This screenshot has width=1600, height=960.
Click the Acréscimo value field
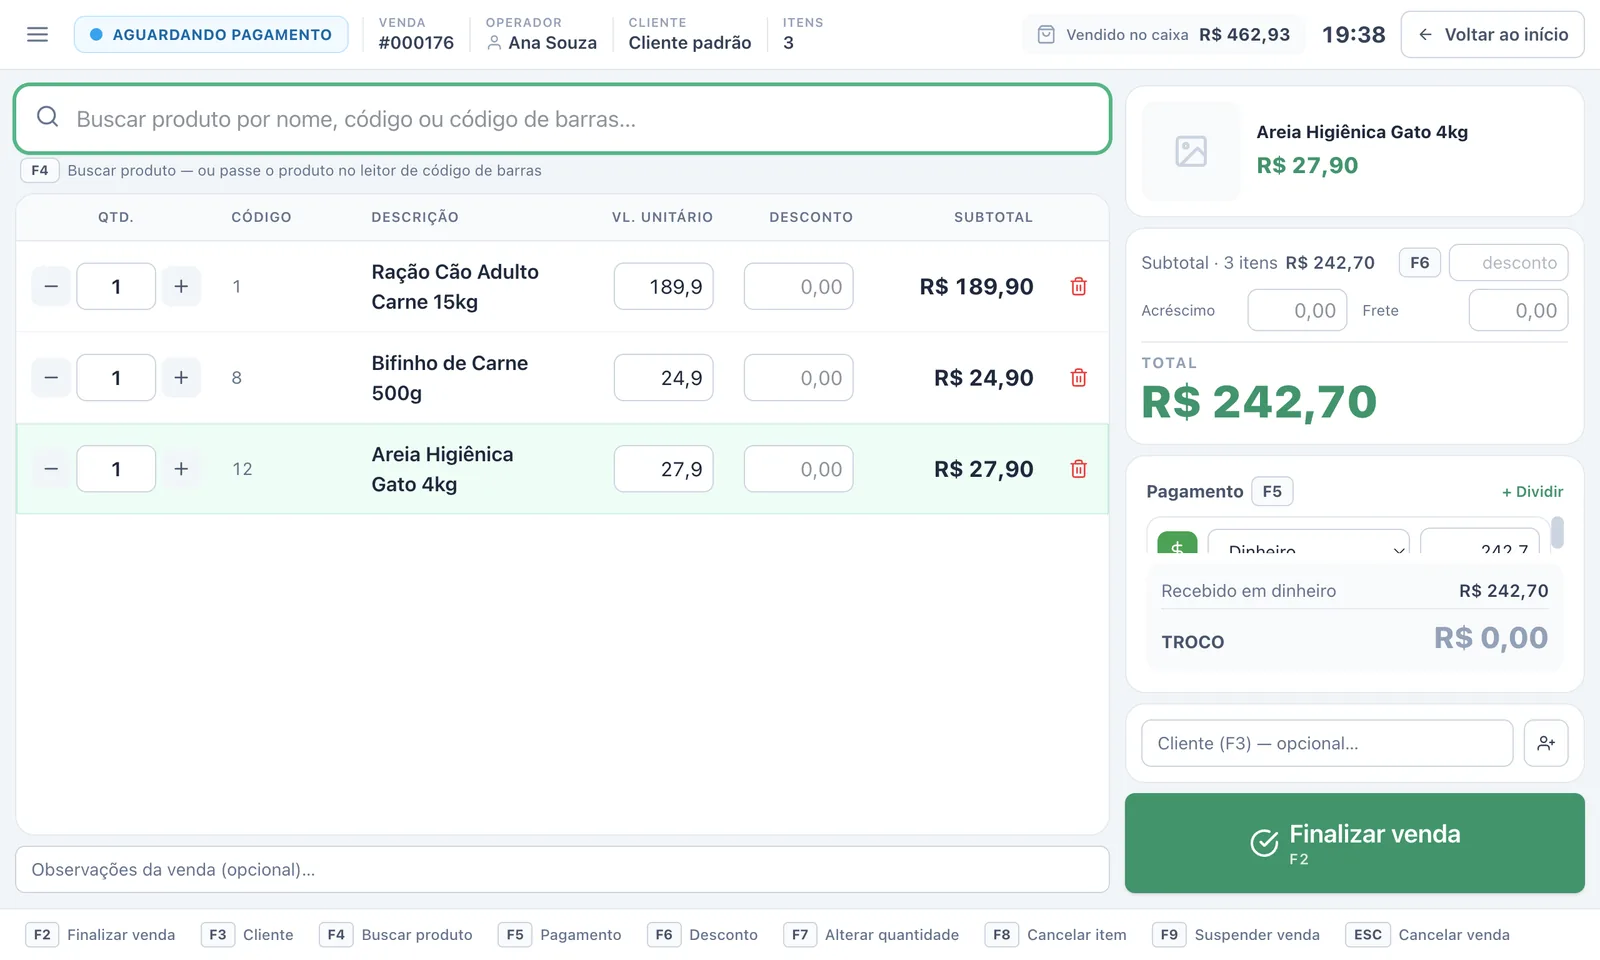click(x=1297, y=311)
